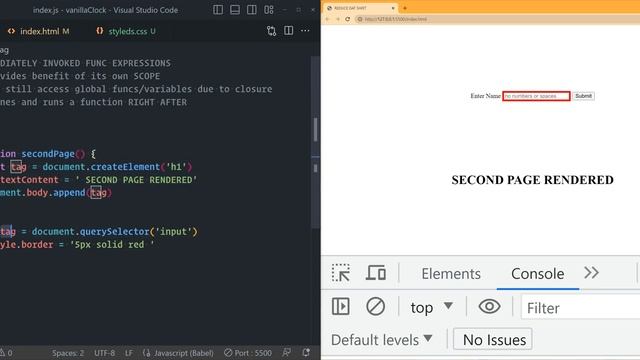Activate the DevTools inspect element picker icon
640x360 pixels.
[x=341, y=273]
